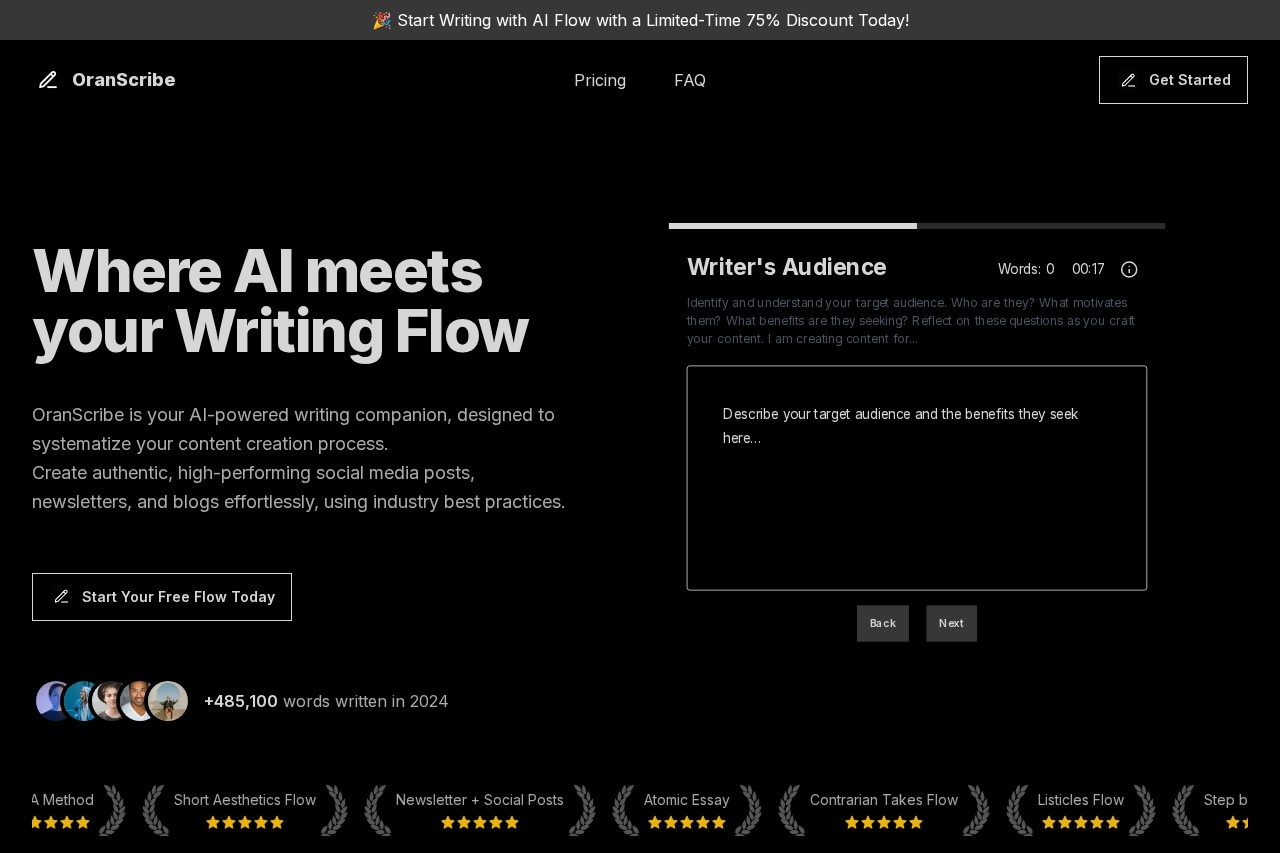Click the OranScribe pencil logo icon

pos(48,80)
